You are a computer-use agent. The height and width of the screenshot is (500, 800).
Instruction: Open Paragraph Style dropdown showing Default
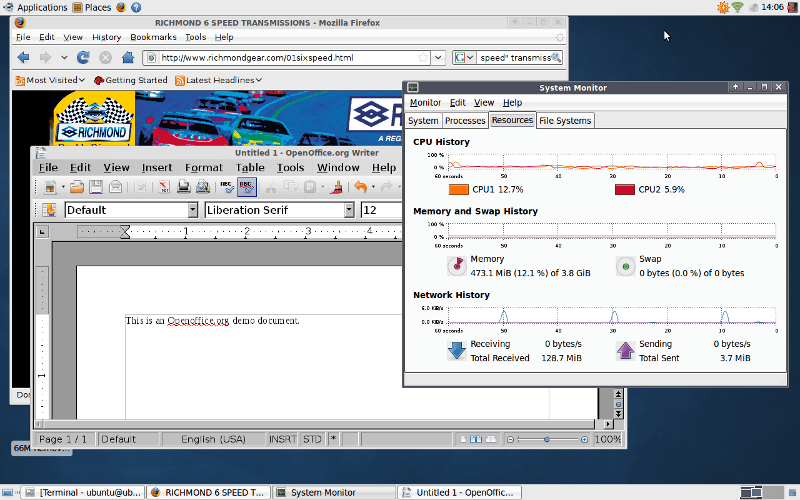(x=192, y=210)
